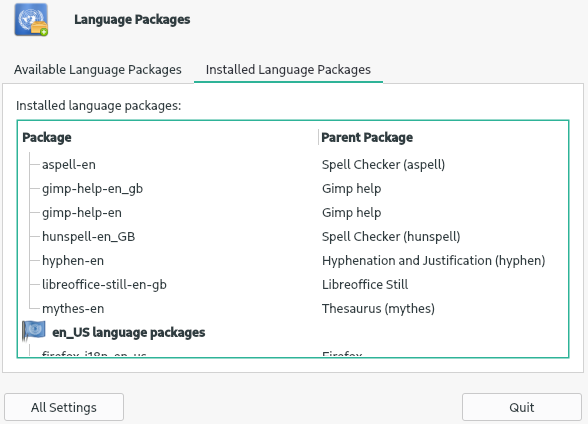This screenshot has width=588, height=424.
Task: Open the Installed Language Packages tab
Action: tap(288, 70)
